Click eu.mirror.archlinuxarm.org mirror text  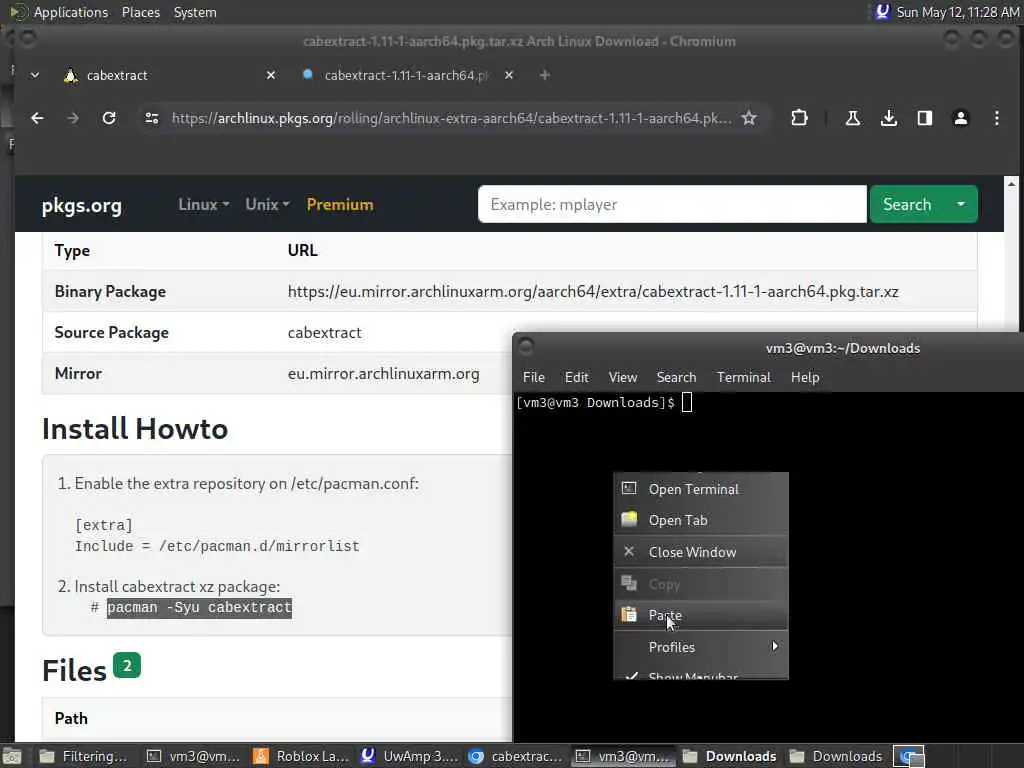coord(383,374)
